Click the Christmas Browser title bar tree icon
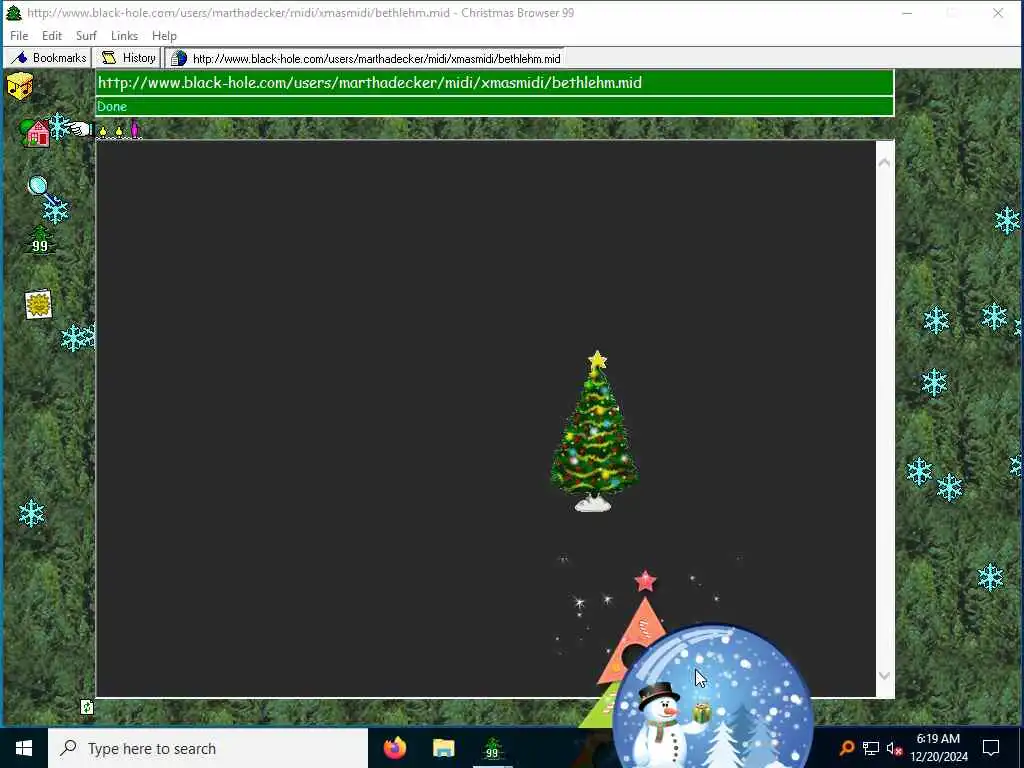This screenshot has height=768, width=1024. pos(14,12)
